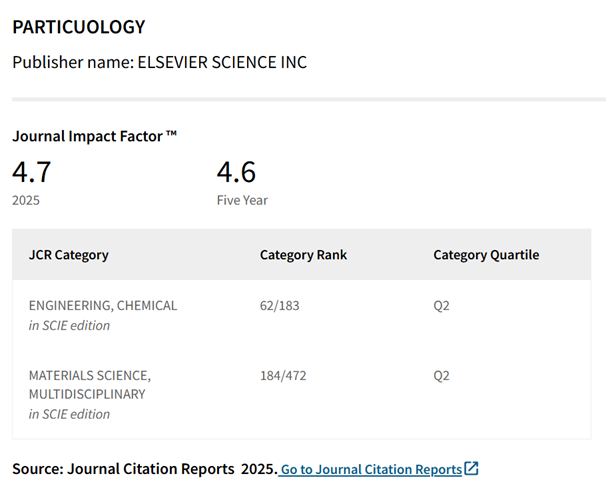Click the Source: Journal Citation Reports 2025 text

pos(145,469)
